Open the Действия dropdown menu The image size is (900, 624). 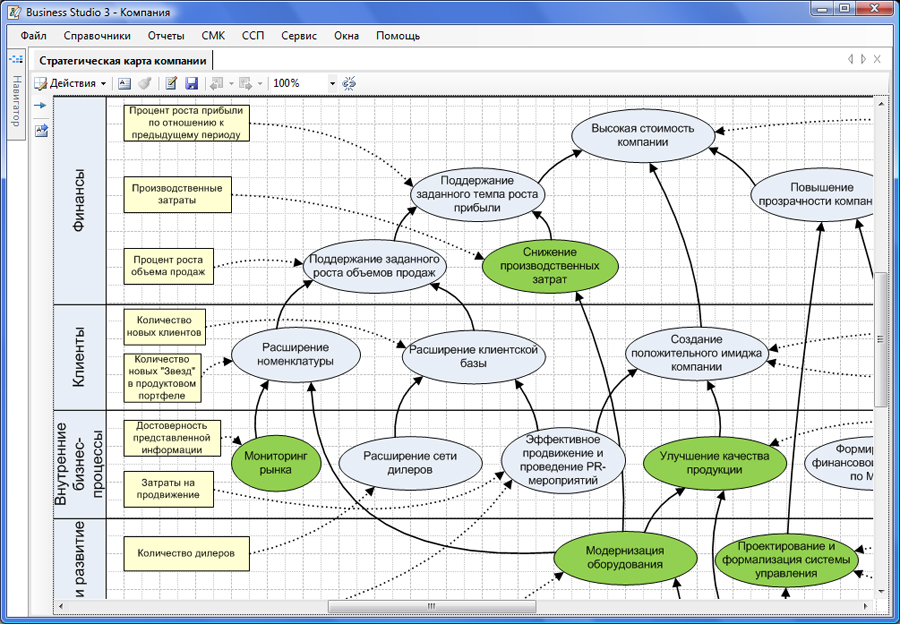tap(72, 84)
